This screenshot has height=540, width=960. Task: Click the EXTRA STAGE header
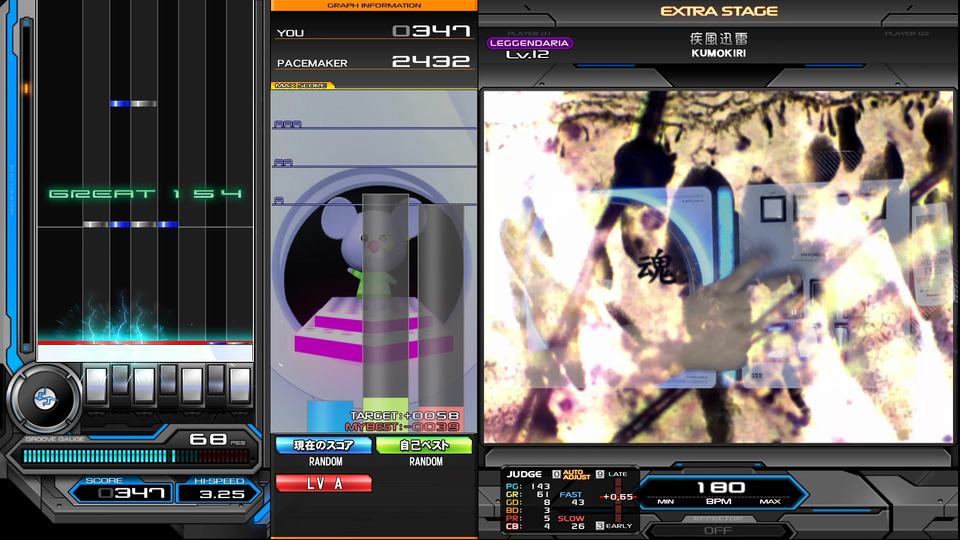[x=719, y=11]
